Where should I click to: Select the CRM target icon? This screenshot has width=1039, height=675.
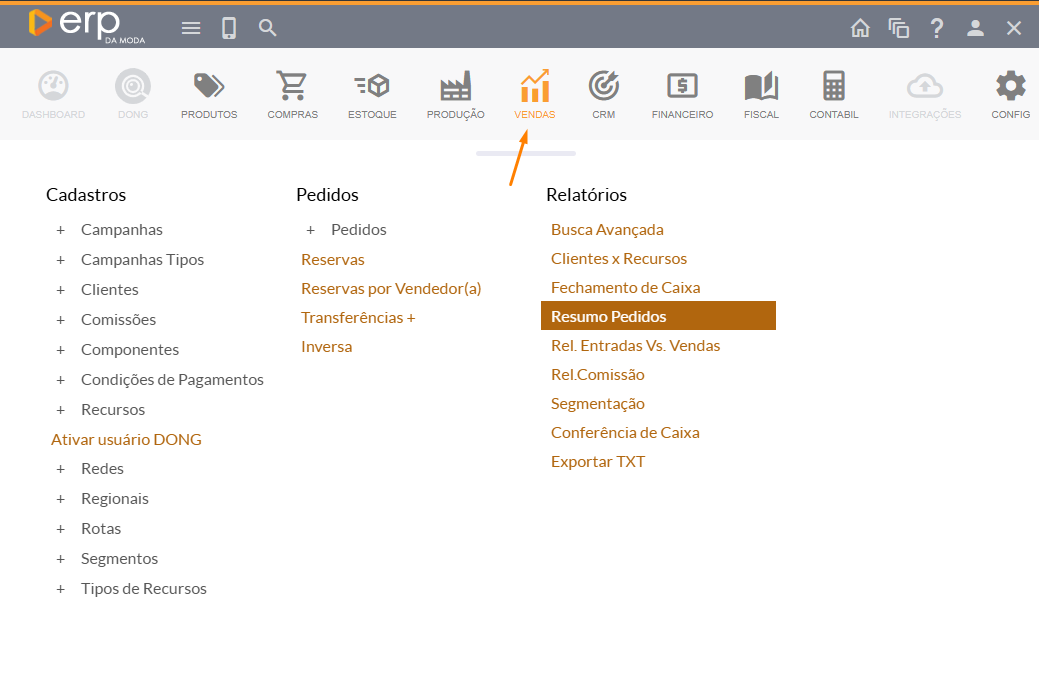tap(603, 87)
